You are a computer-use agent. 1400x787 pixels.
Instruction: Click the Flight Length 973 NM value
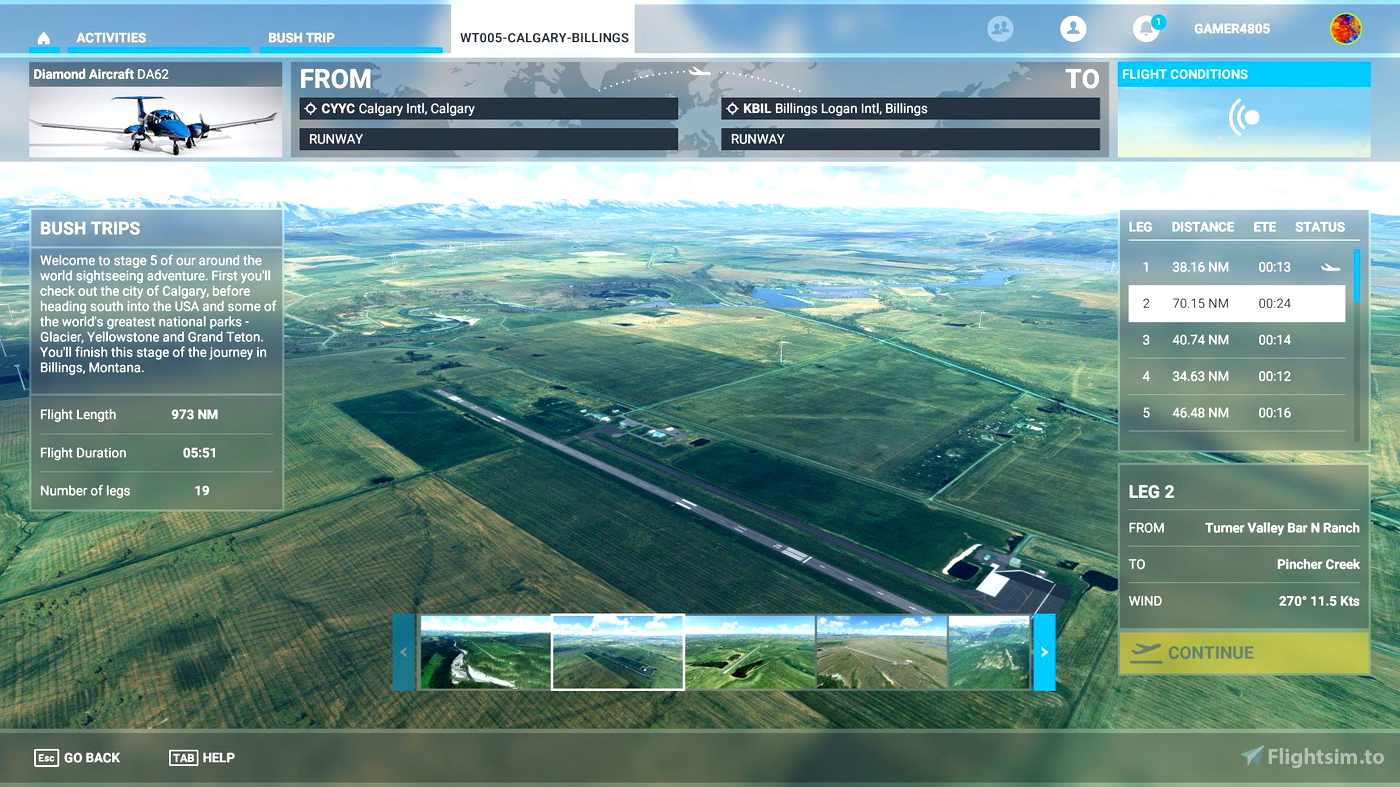(194, 415)
